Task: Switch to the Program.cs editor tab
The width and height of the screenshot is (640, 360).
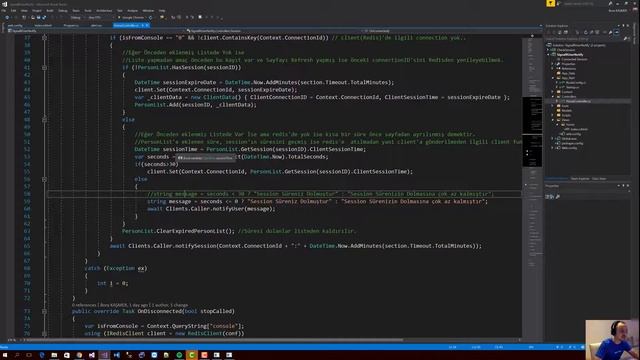Action: pyautogui.click(x=71, y=25)
